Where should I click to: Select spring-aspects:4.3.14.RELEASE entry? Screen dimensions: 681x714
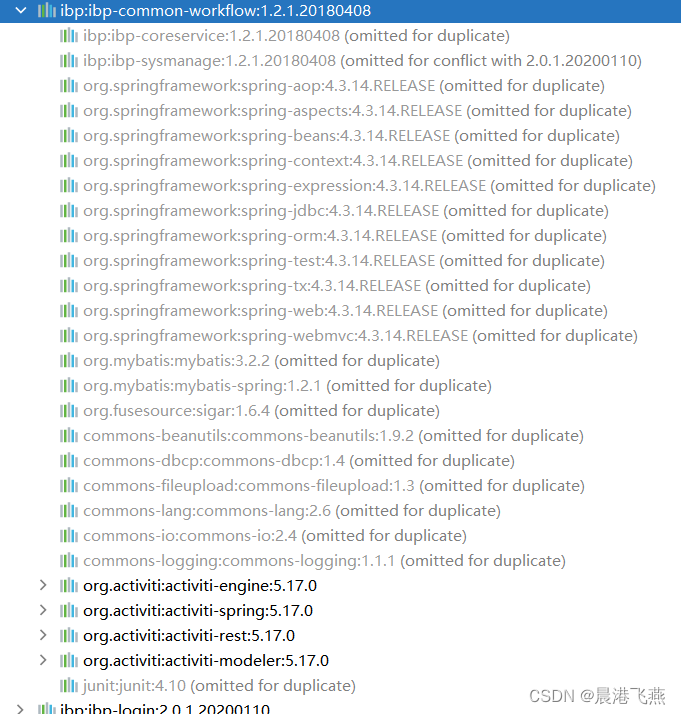357,111
